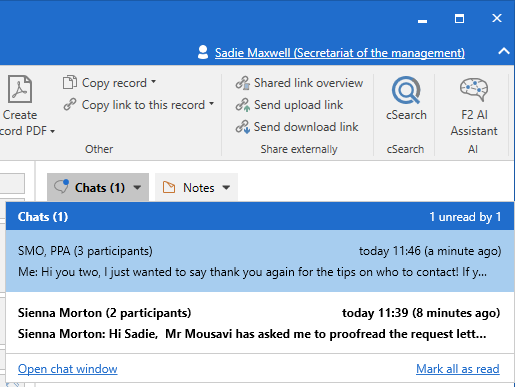Click the Shared link overview icon
The image size is (515, 387).
click(x=243, y=83)
